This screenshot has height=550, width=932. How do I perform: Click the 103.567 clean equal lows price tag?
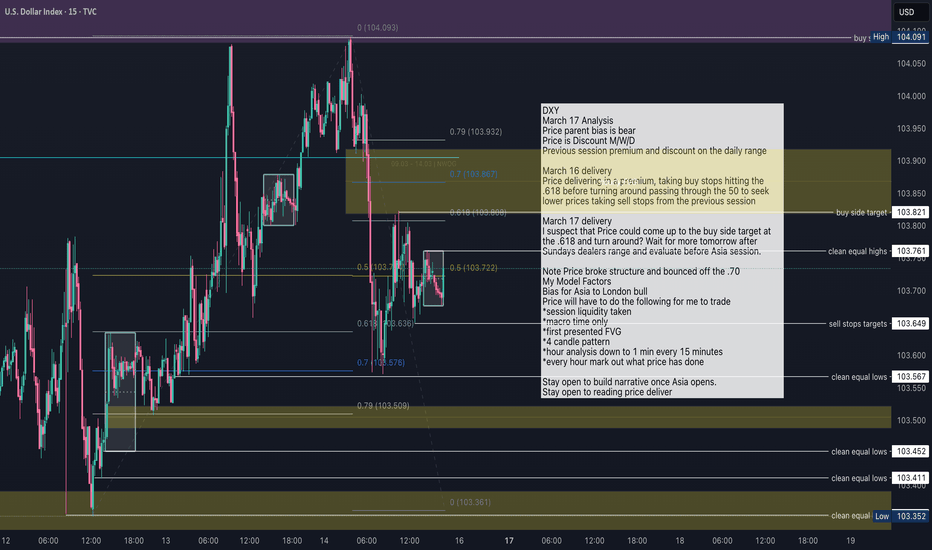pyautogui.click(x=911, y=377)
